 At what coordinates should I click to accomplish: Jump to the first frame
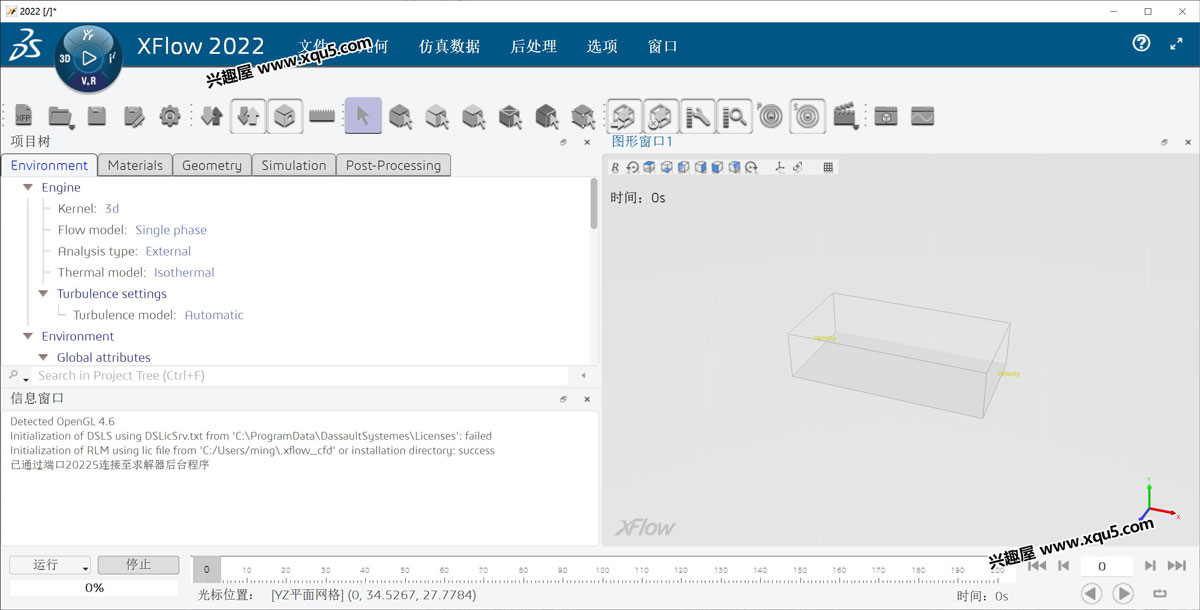click(x=1037, y=566)
